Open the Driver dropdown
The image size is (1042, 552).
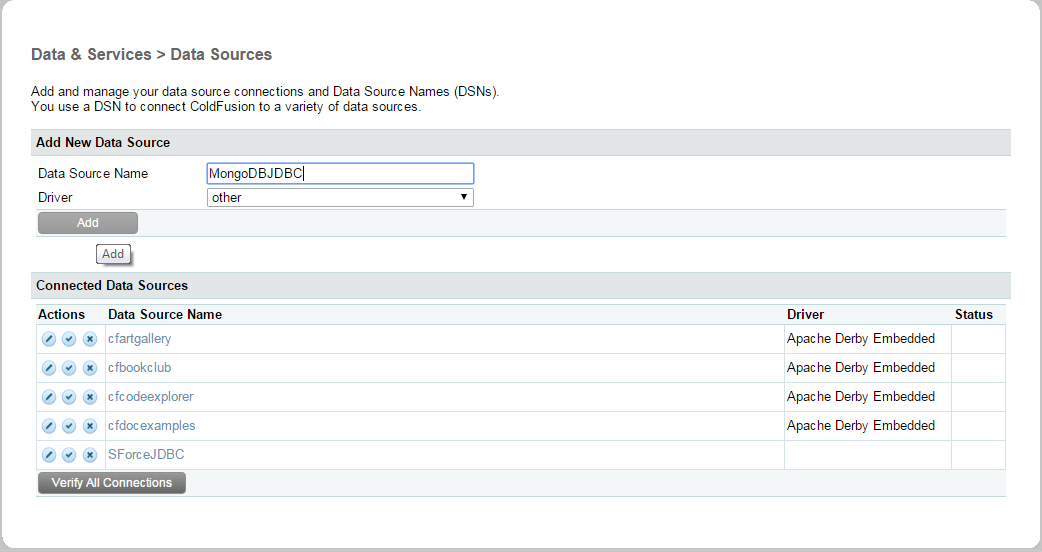point(340,198)
